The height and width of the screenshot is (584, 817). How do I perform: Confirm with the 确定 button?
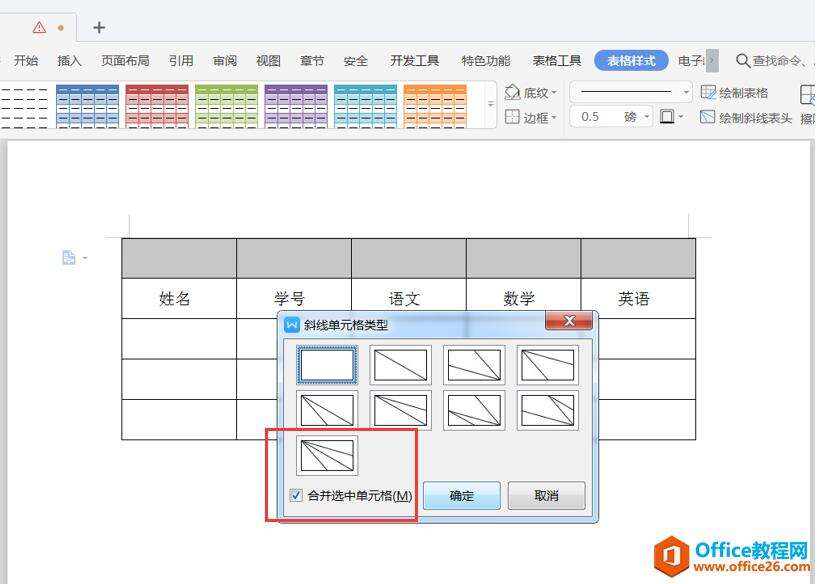point(462,495)
